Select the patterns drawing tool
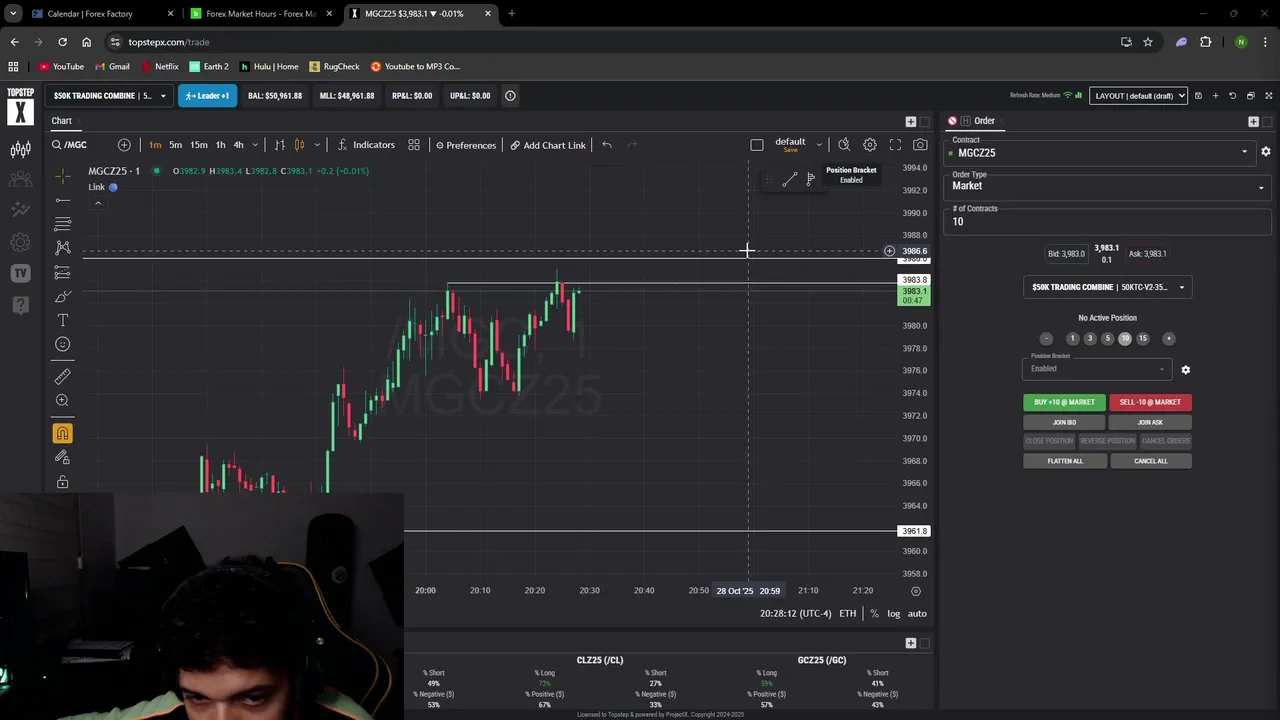The height and width of the screenshot is (720, 1280). pyautogui.click(x=63, y=248)
